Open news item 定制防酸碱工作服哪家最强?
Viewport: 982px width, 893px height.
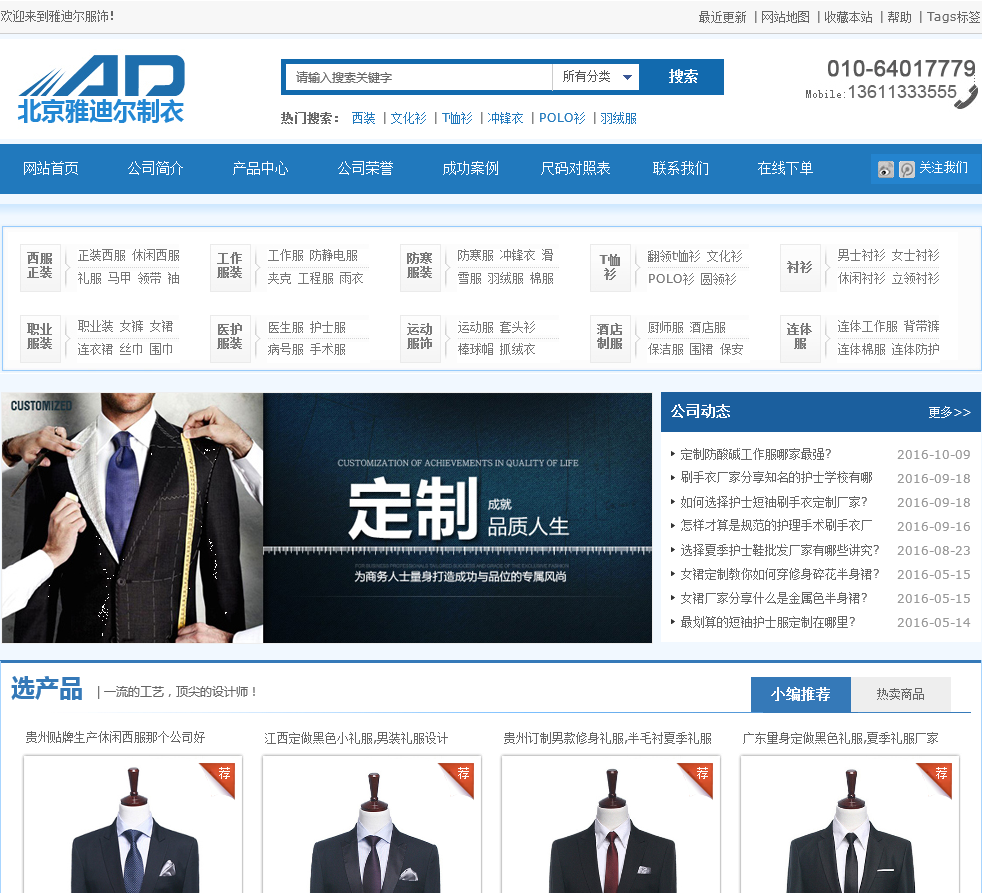tap(756, 455)
